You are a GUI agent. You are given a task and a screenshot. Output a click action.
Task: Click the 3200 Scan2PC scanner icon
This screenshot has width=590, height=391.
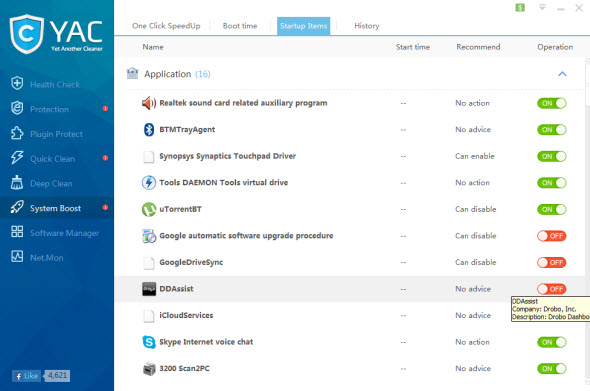[x=149, y=369]
